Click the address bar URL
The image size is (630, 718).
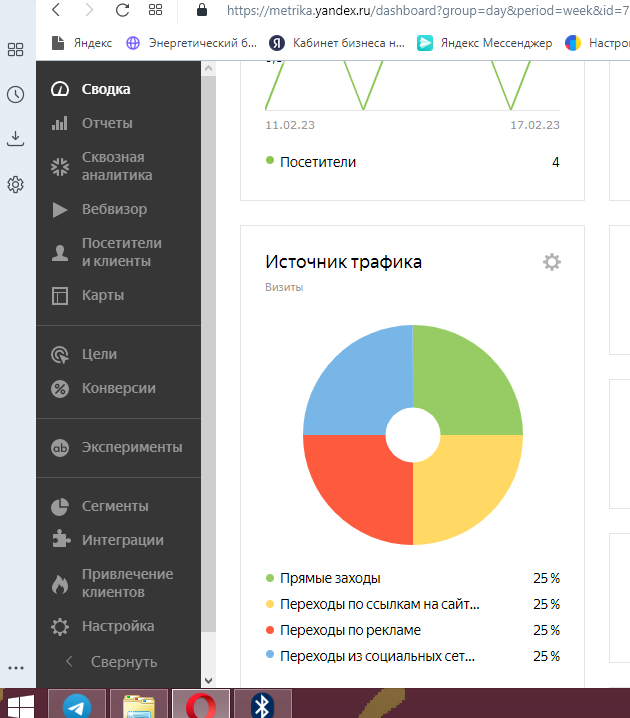[428, 10]
